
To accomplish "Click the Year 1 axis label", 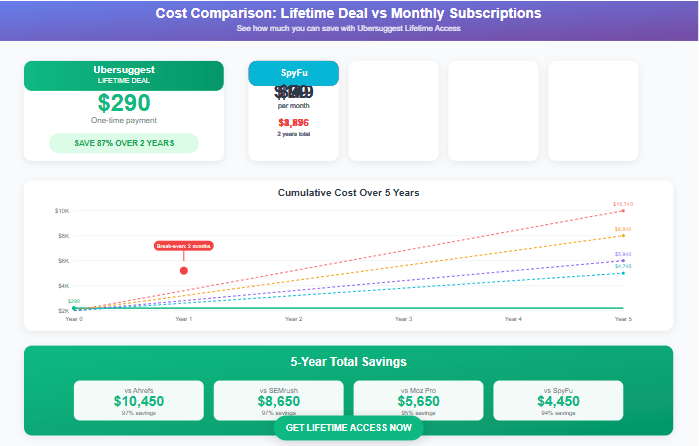I will 184,319.
